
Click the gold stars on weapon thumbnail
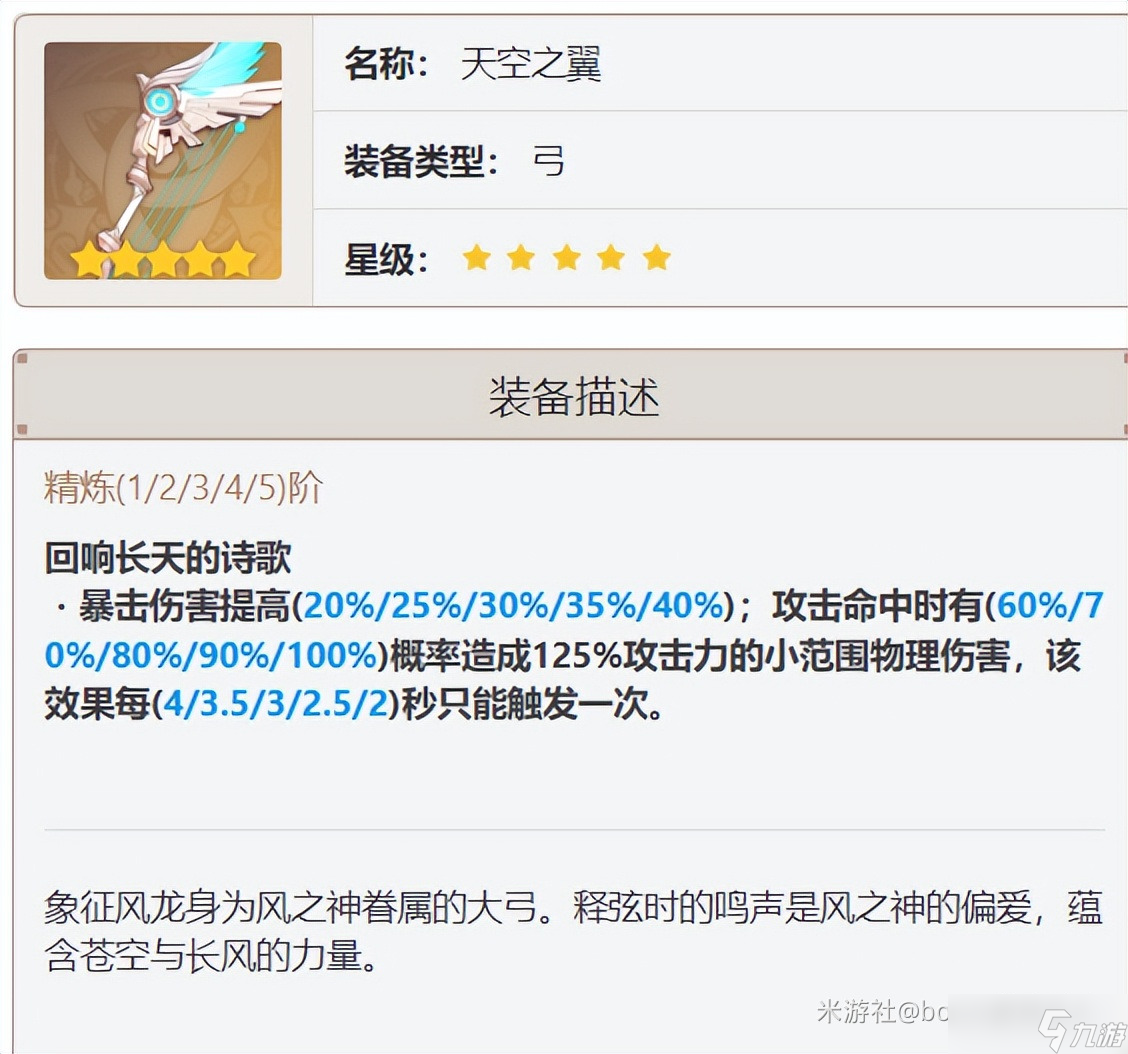pos(163,259)
